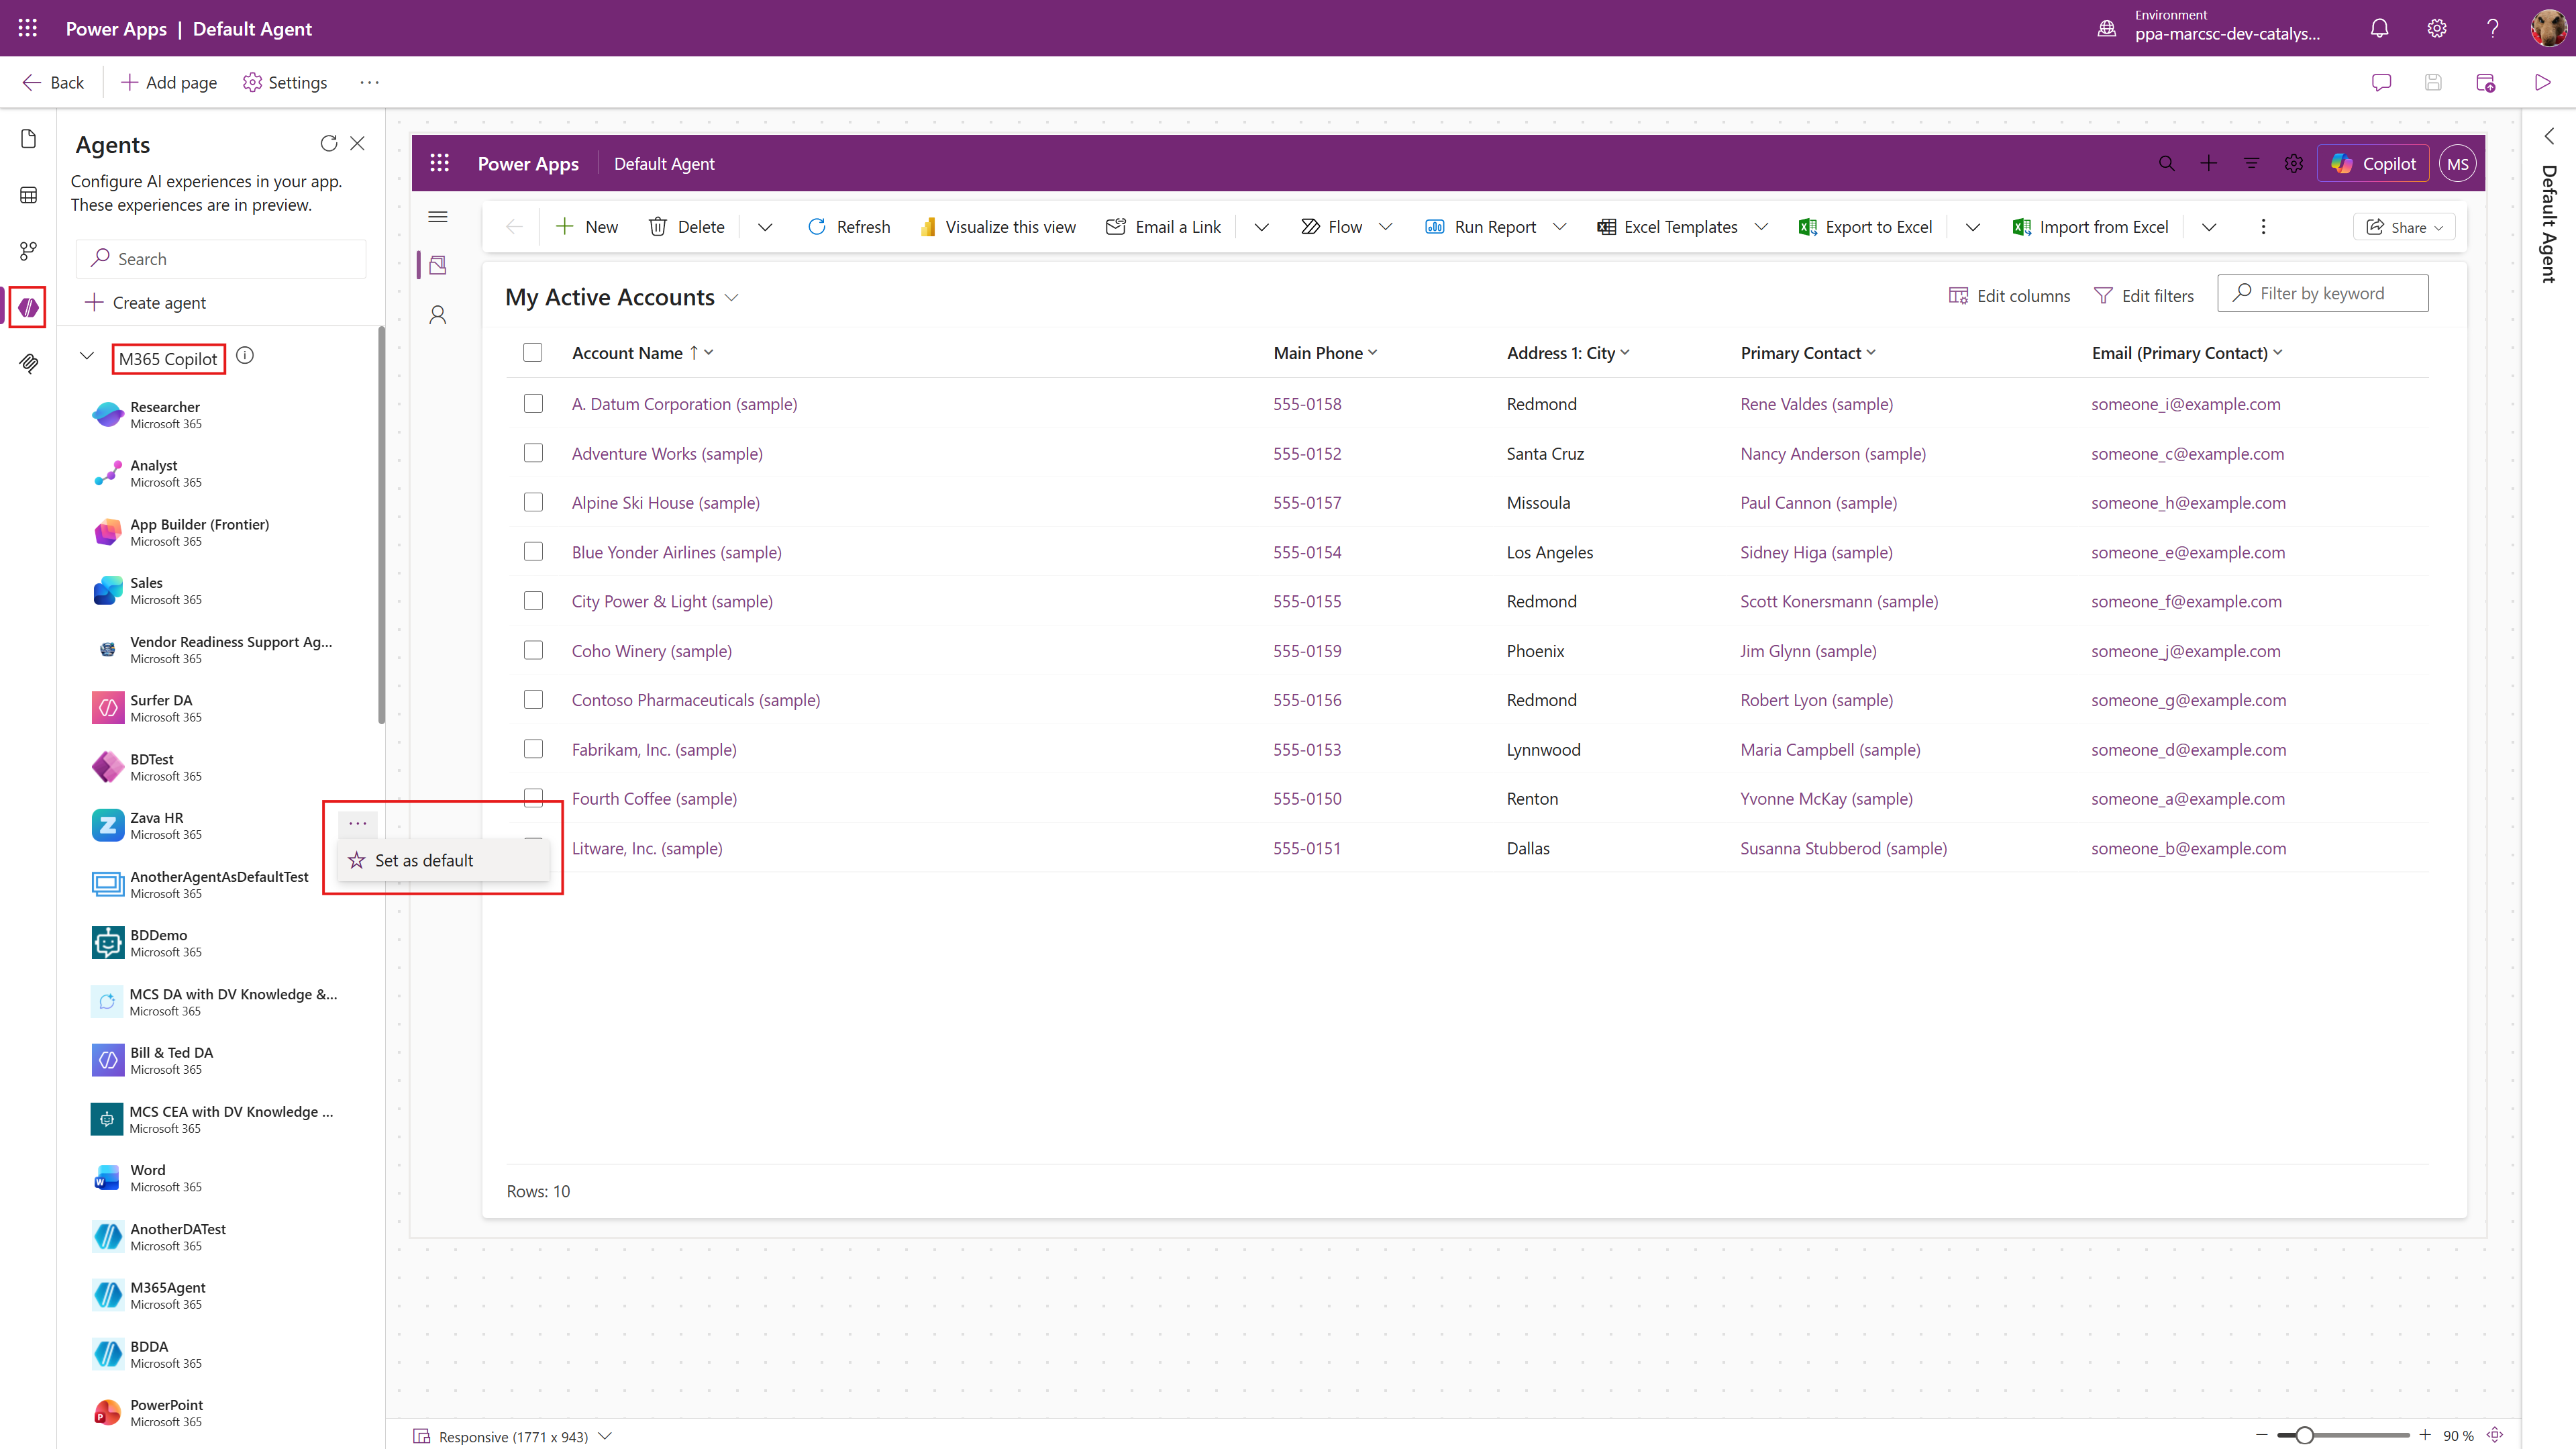Viewport: 2576px width, 1449px height.
Task: Open Main Phone column header menu
Action: tap(1325, 353)
